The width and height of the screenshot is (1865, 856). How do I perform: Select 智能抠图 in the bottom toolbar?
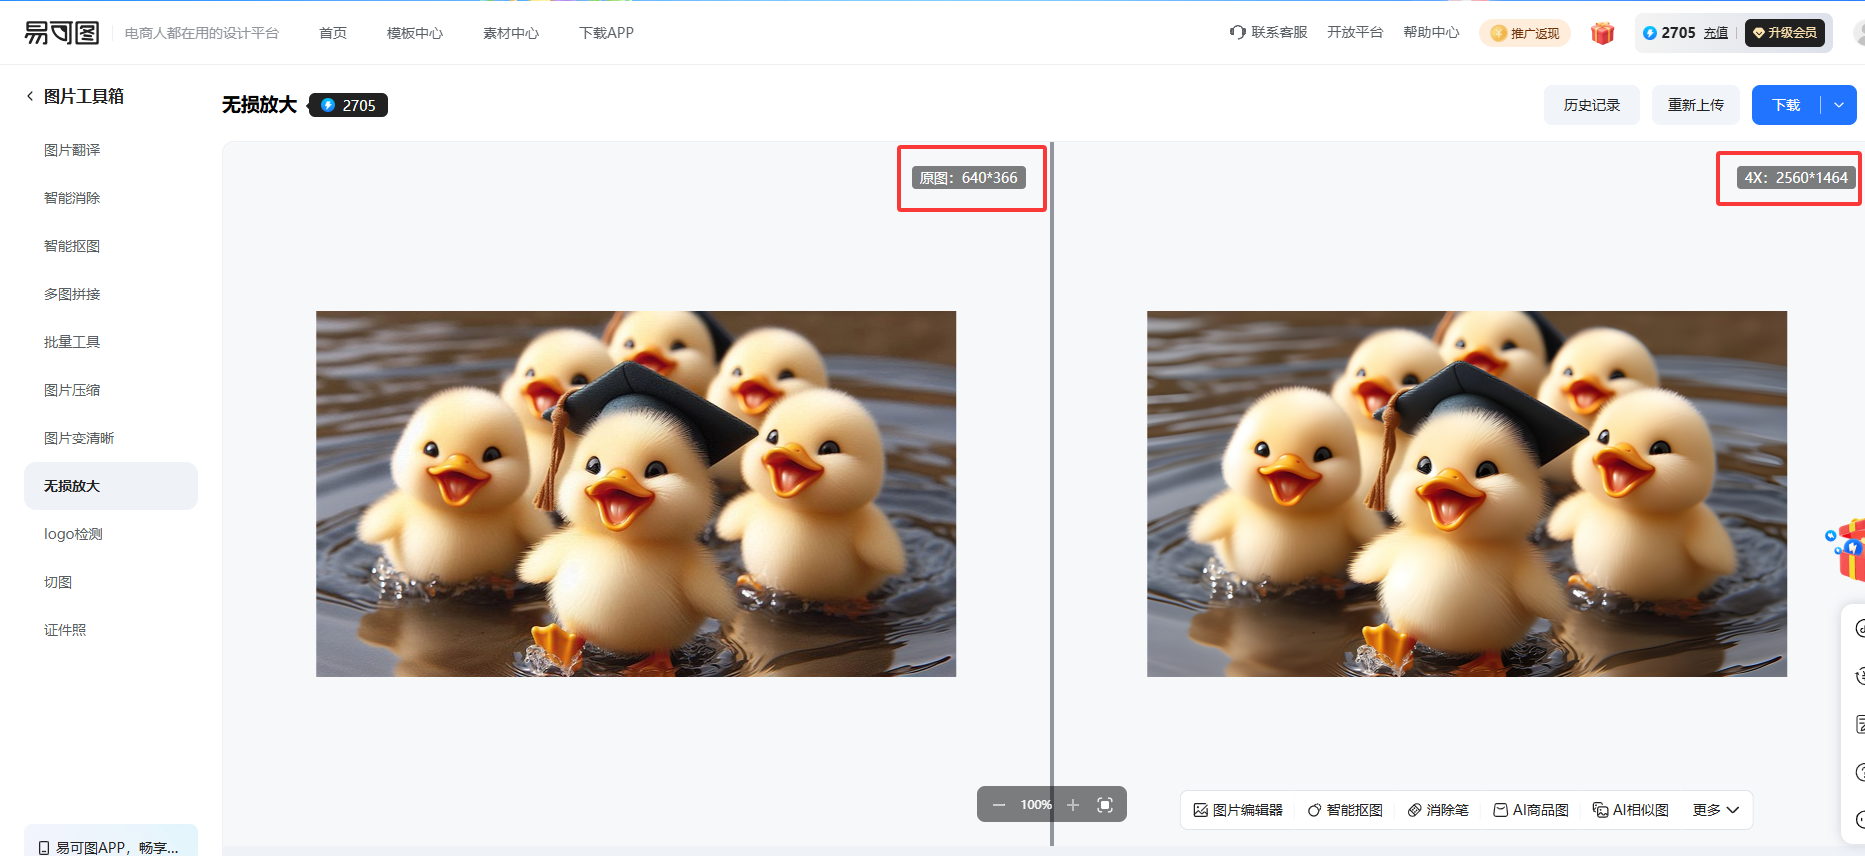click(x=1345, y=810)
